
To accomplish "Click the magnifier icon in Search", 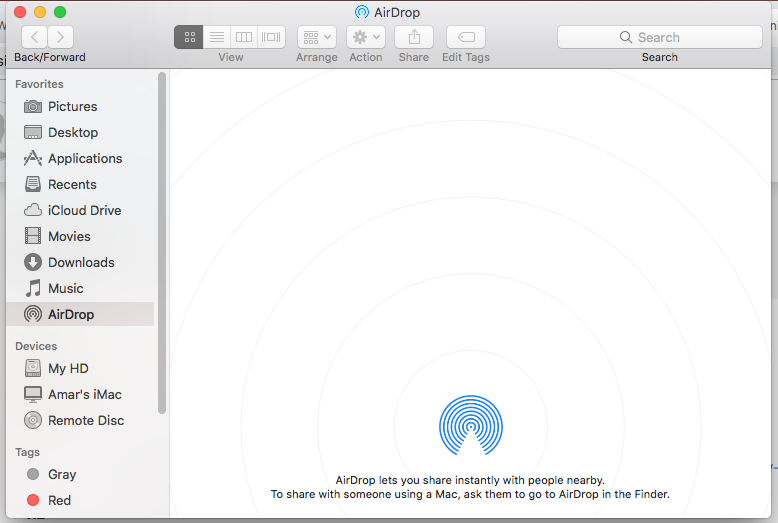I will (x=626, y=37).
